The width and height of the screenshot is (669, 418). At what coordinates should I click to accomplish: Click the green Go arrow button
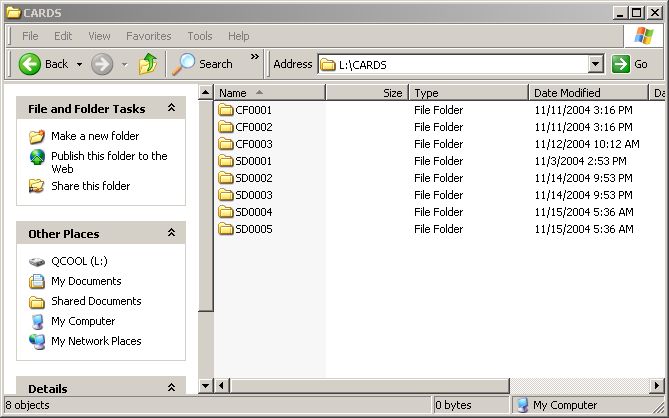pos(621,64)
